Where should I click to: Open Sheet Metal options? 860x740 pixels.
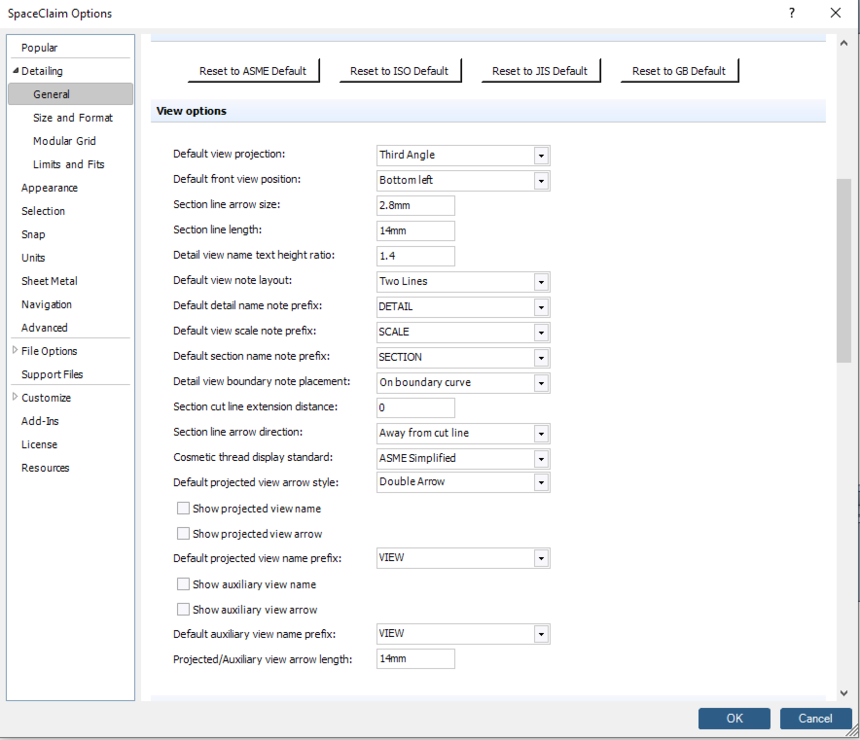[x=49, y=281]
